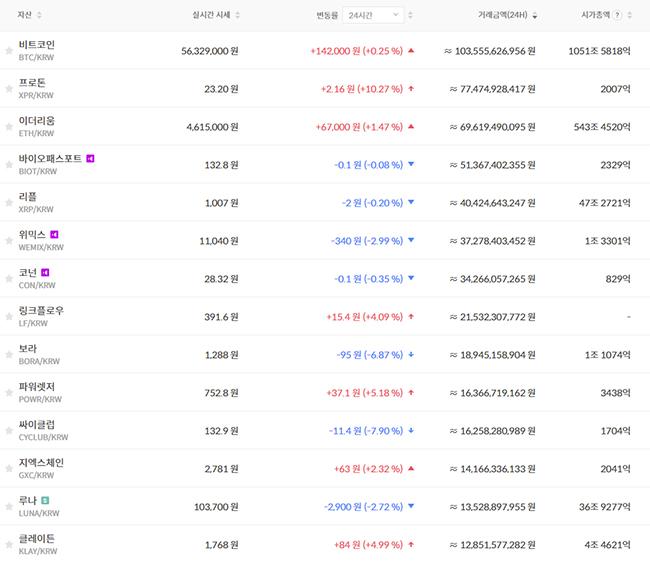This screenshot has height=562, width=650.
Task: Click the purple badge beside 위믹스
Action: point(68,235)
